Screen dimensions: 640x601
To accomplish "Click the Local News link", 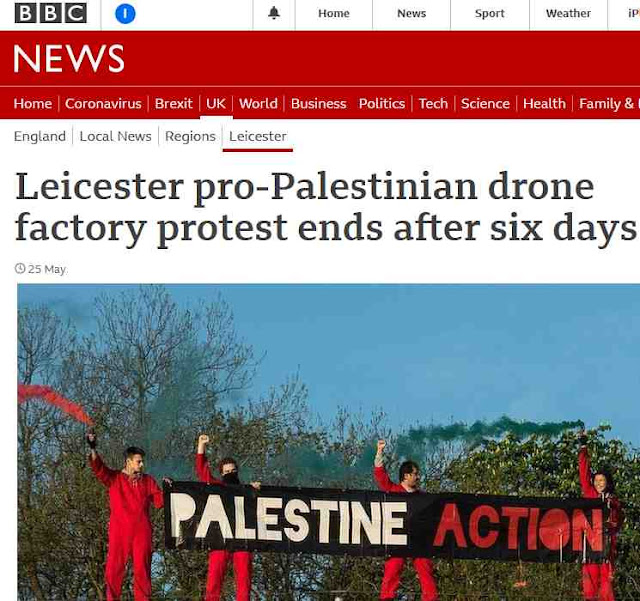I will (116, 136).
